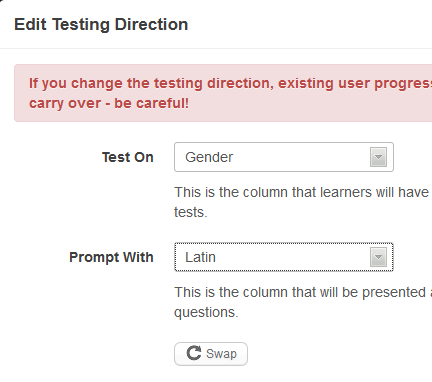Click the Edit Testing Direction heading
The image size is (432, 382).
pyautogui.click(x=101, y=25)
